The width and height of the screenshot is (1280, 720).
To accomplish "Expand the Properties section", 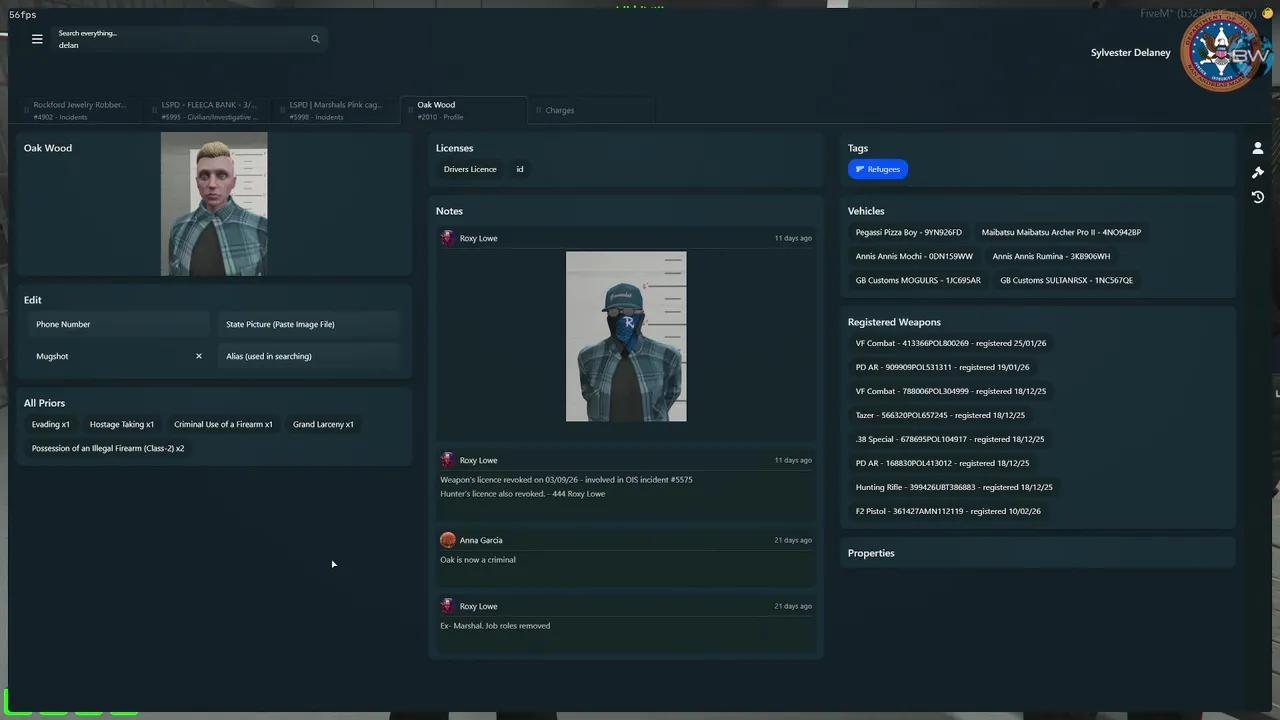I will click(871, 553).
